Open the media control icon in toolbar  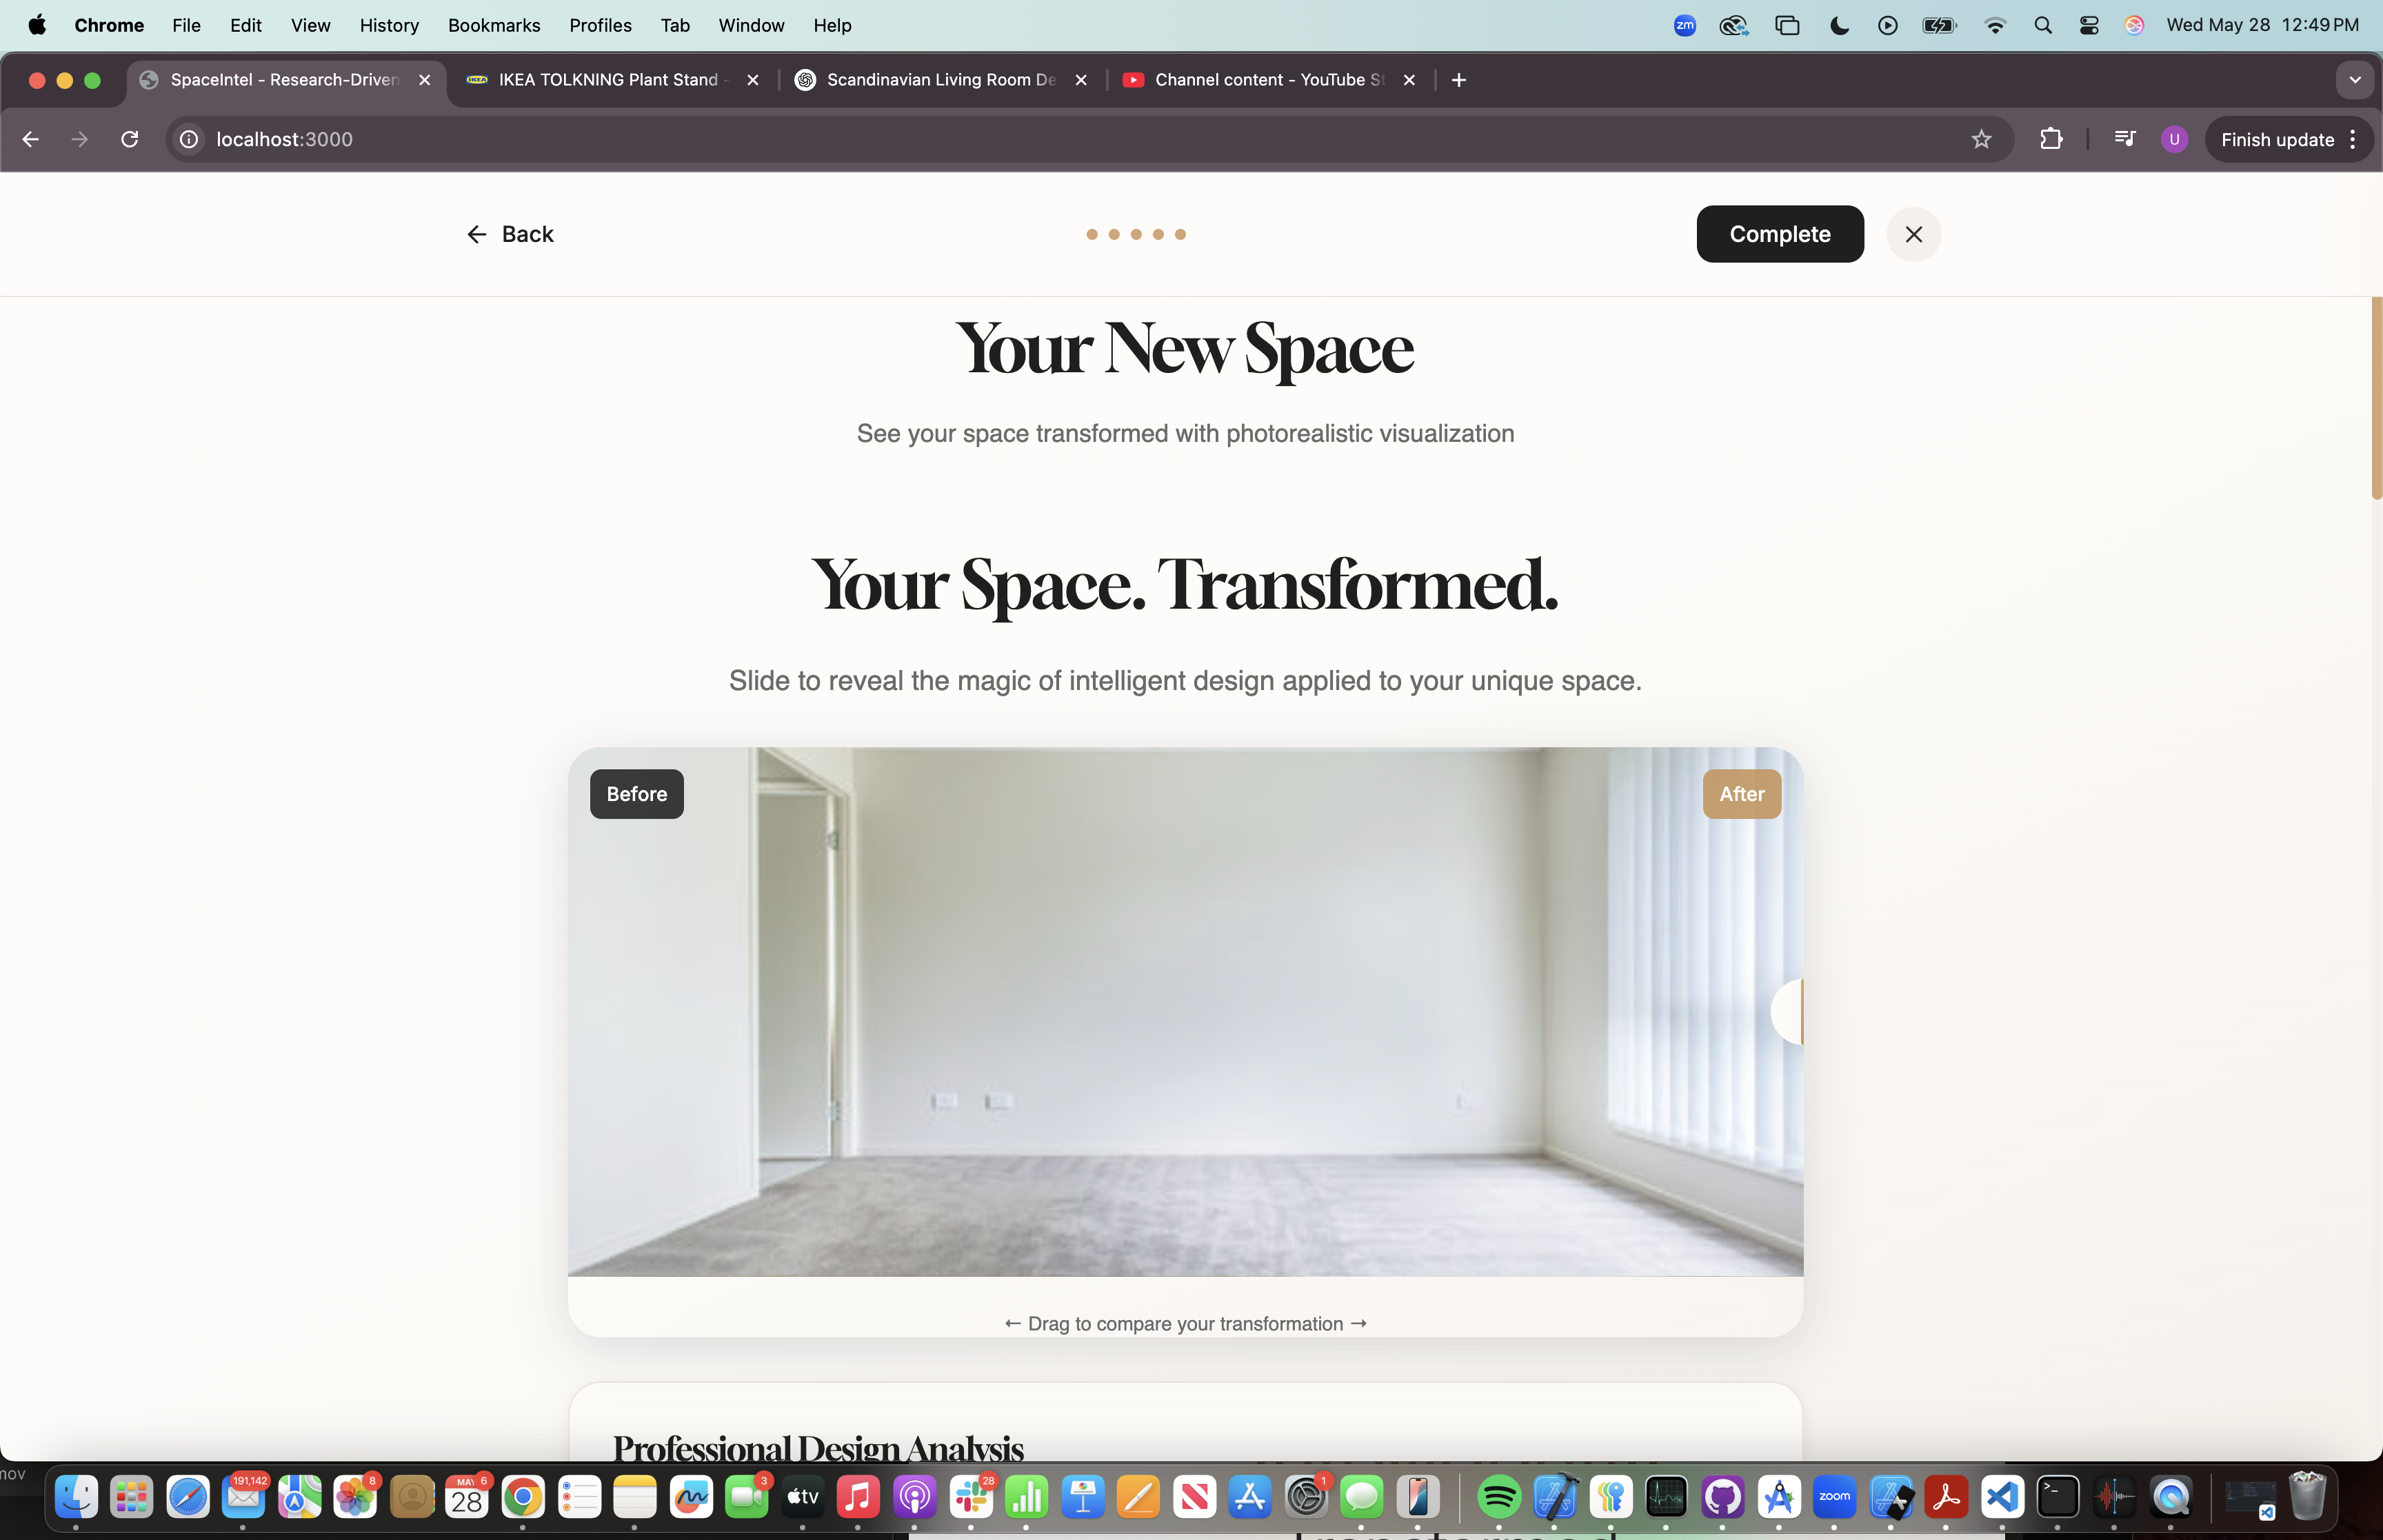[x=2125, y=139]
